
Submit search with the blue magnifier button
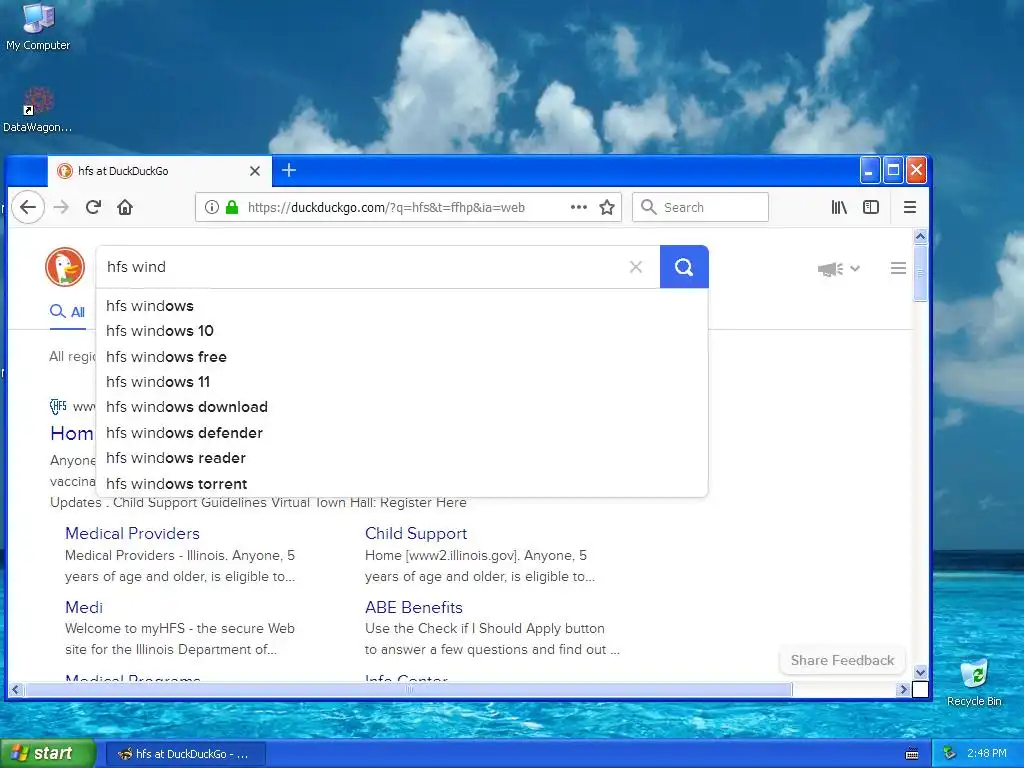tap(684, 266)
